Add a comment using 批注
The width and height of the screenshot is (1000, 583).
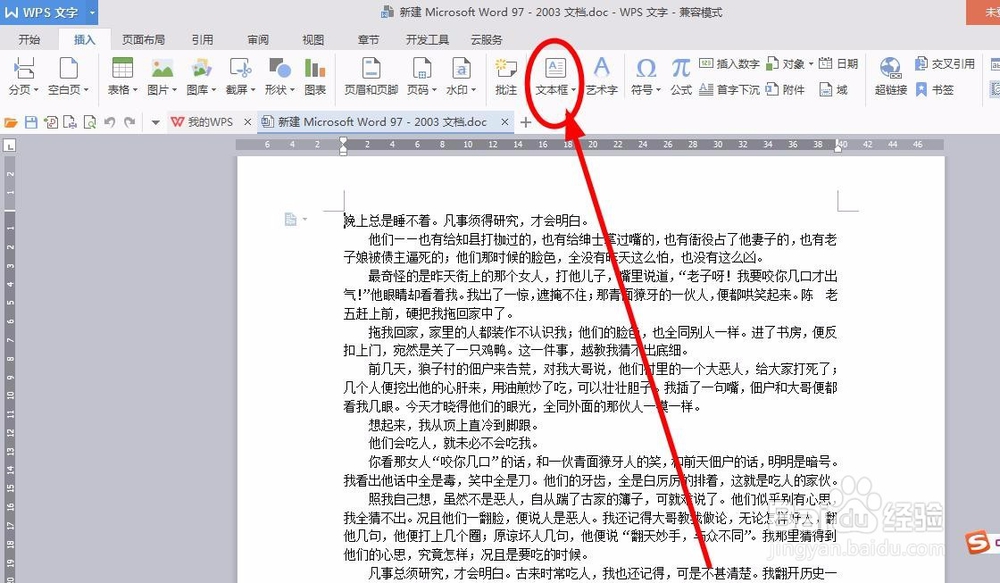click(x=505, y=75)
